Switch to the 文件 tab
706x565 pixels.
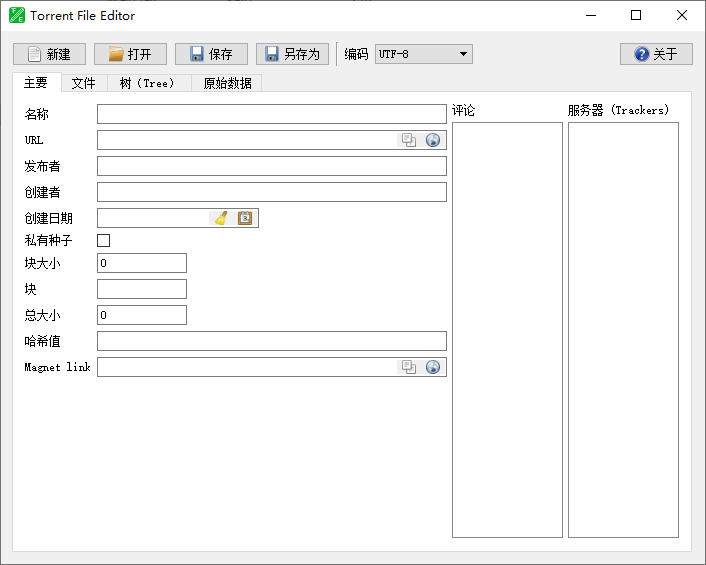click(84, 83)
